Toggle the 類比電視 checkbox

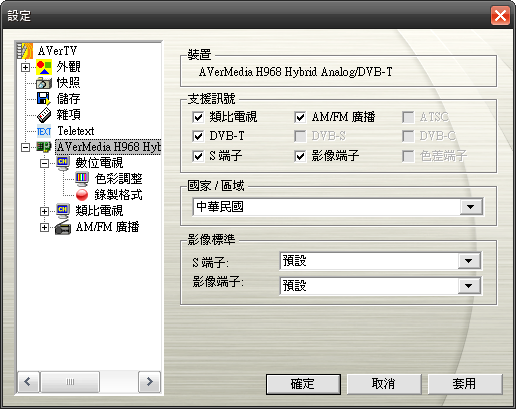click(198, 117)
